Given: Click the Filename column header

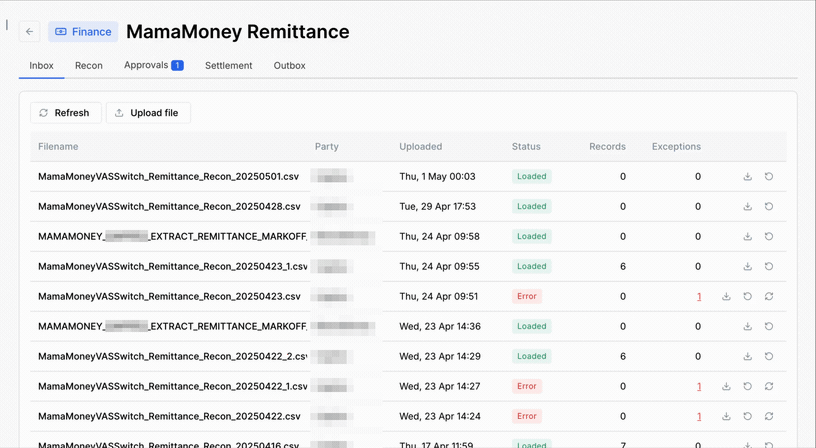Looking at the screenshot, I should pyautogui.click(x=58, y=147).
